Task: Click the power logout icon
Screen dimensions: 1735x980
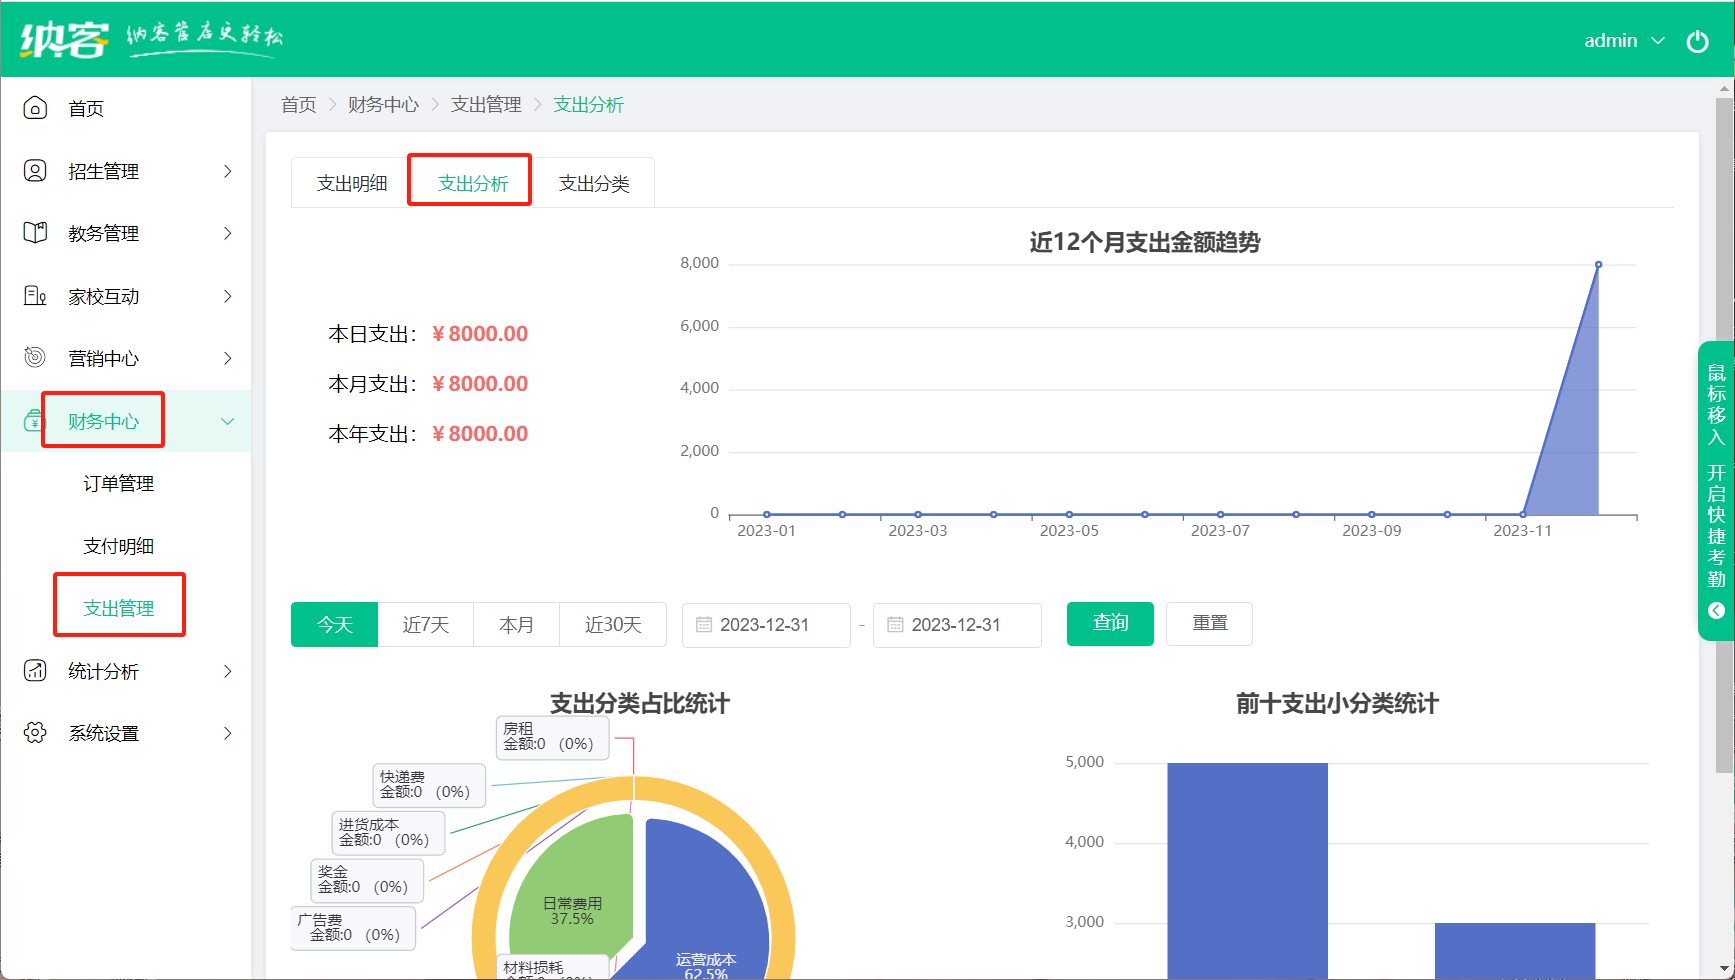Action: tap(1697, 41)
